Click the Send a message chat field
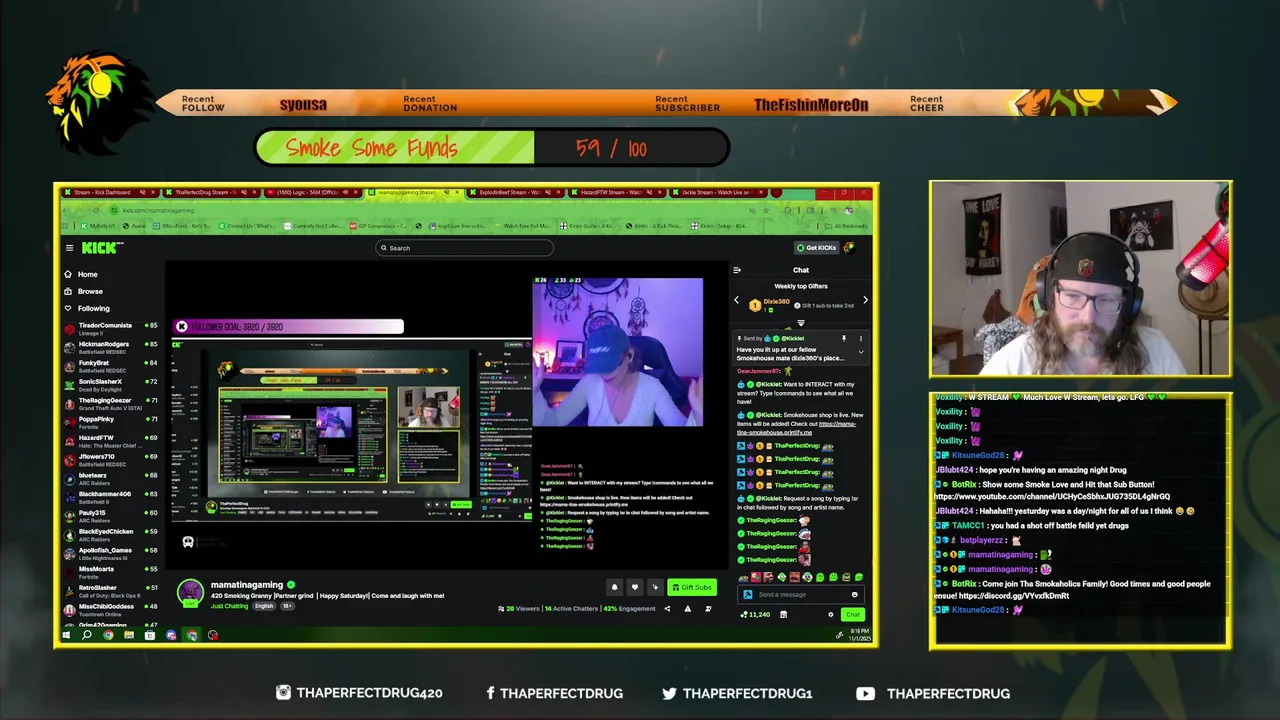 point(801,594)
